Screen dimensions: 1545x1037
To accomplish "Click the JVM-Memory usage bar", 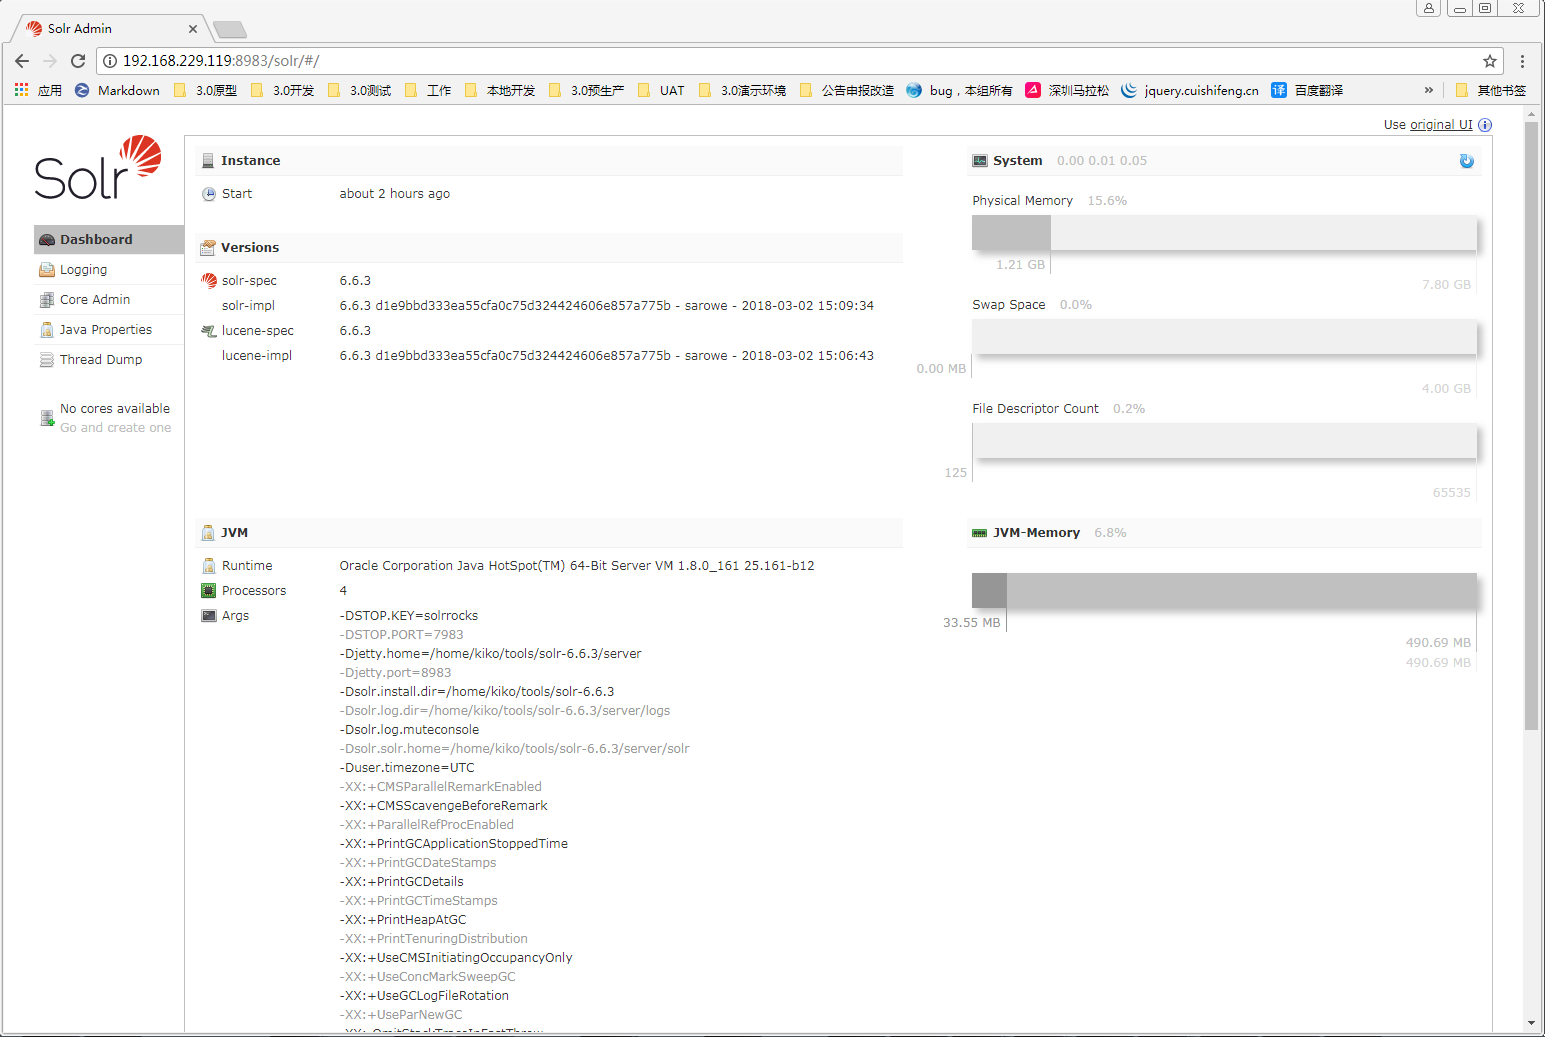I will click(1224, 591).
